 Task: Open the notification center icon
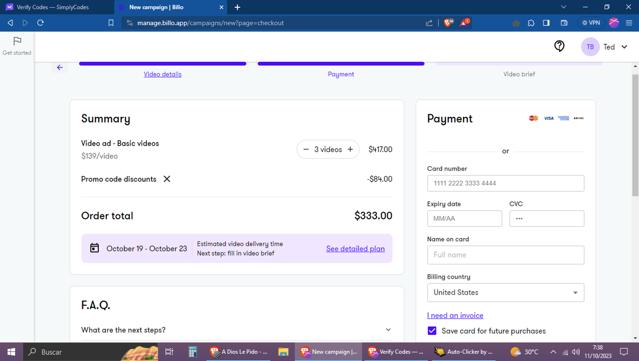624,352
